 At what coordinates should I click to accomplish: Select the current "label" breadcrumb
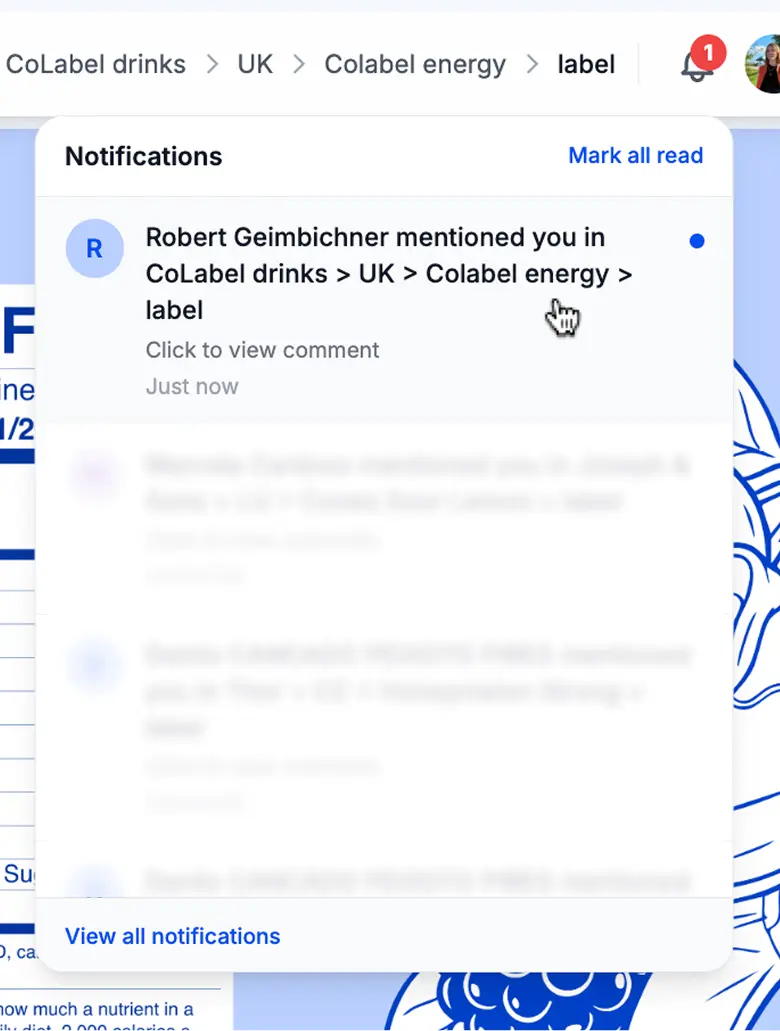point(586,65)
